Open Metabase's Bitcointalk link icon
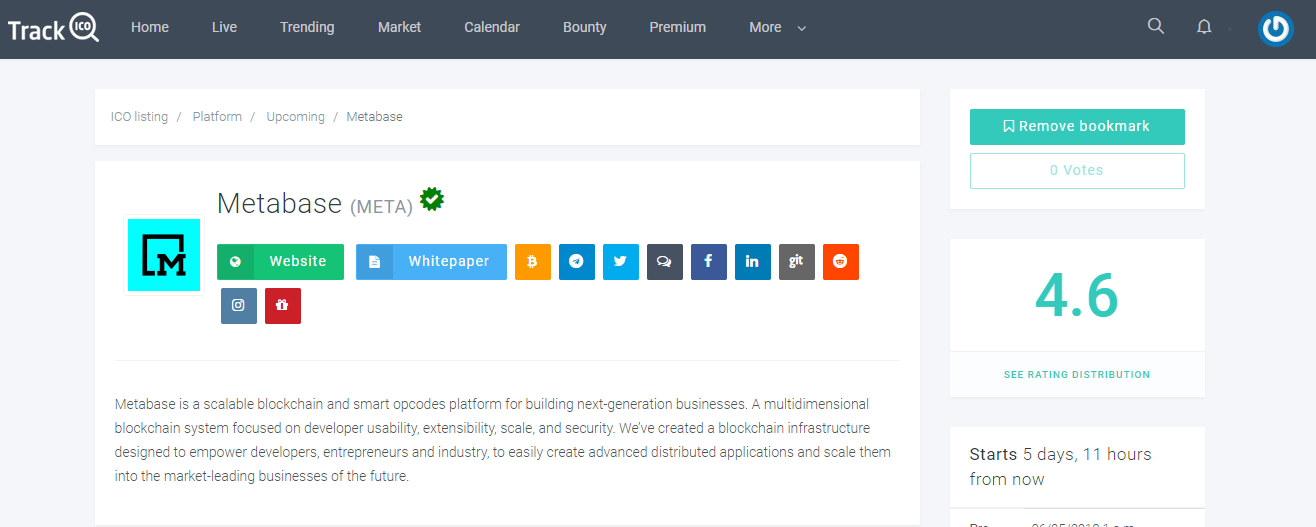Viewport: 1316px width, 527px height. (x=533, y=262)
